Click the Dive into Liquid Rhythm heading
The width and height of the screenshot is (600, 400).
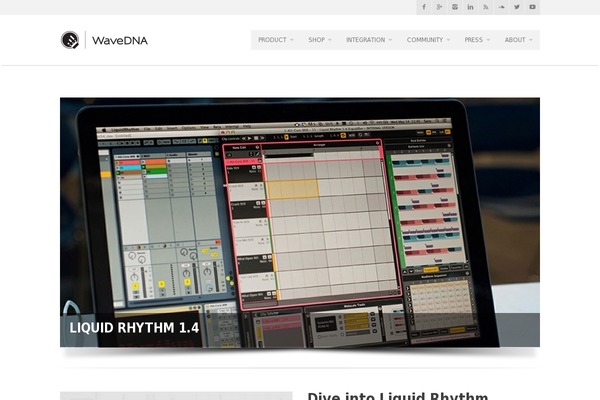click(x=398, y=396)
